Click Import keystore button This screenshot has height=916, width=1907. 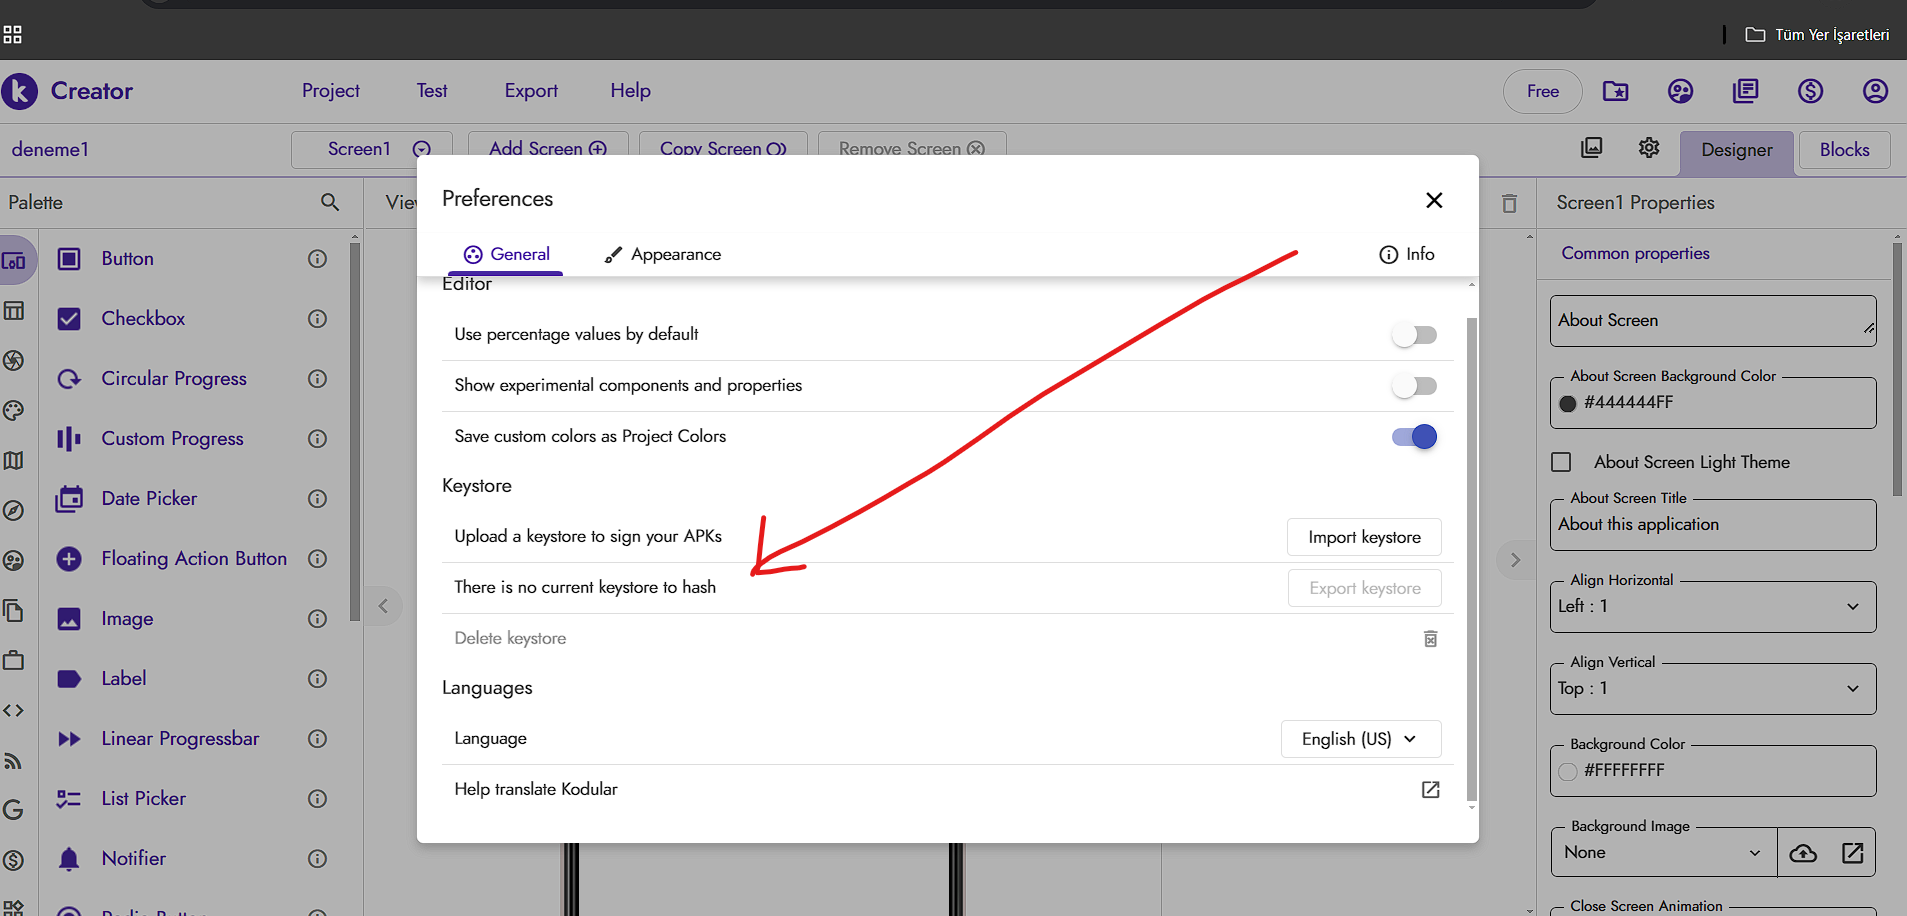click(x=1364, y=537)
